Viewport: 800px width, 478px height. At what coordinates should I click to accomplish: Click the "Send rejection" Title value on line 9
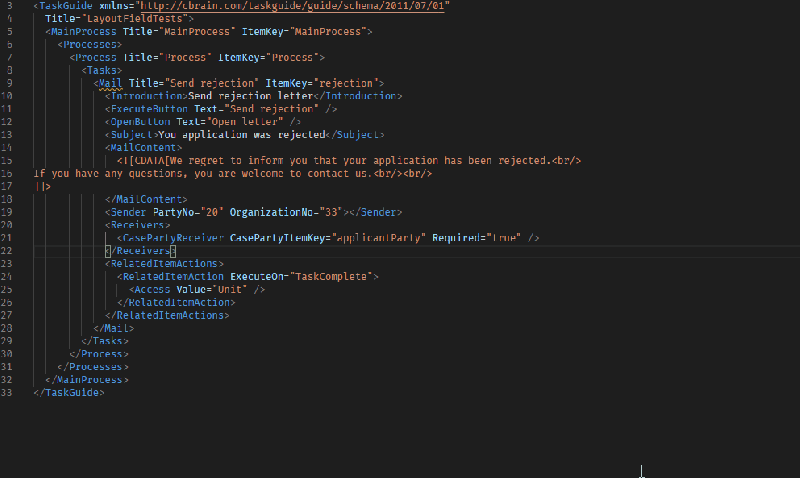[212, 83]
